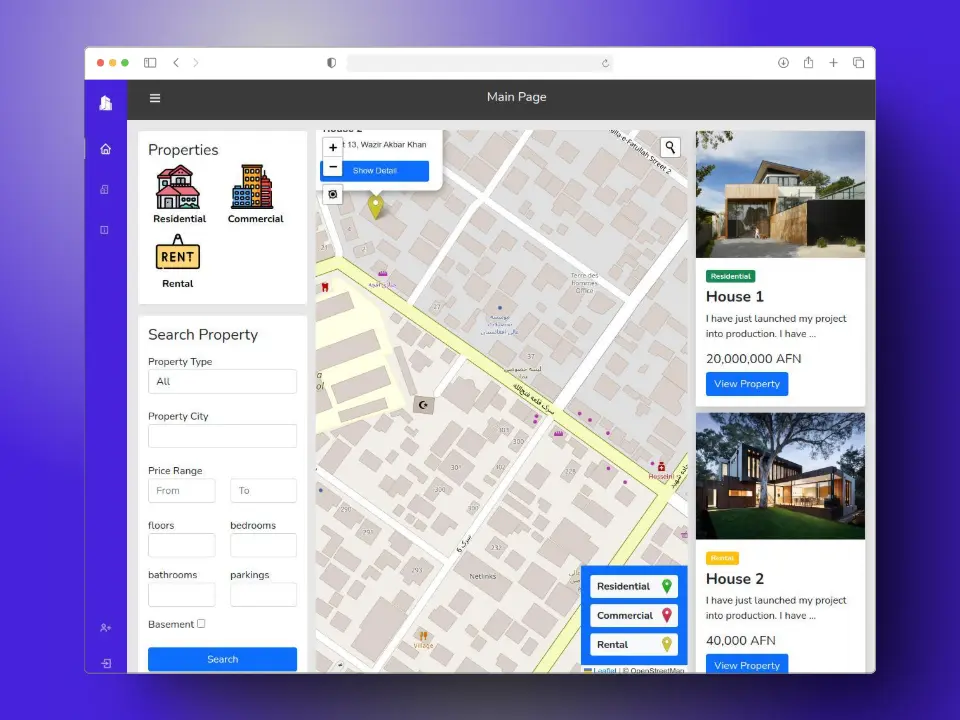Viewport: 960px width, 720px height.
Task: Toggle the browser sidebar icon
Action: 150,62
